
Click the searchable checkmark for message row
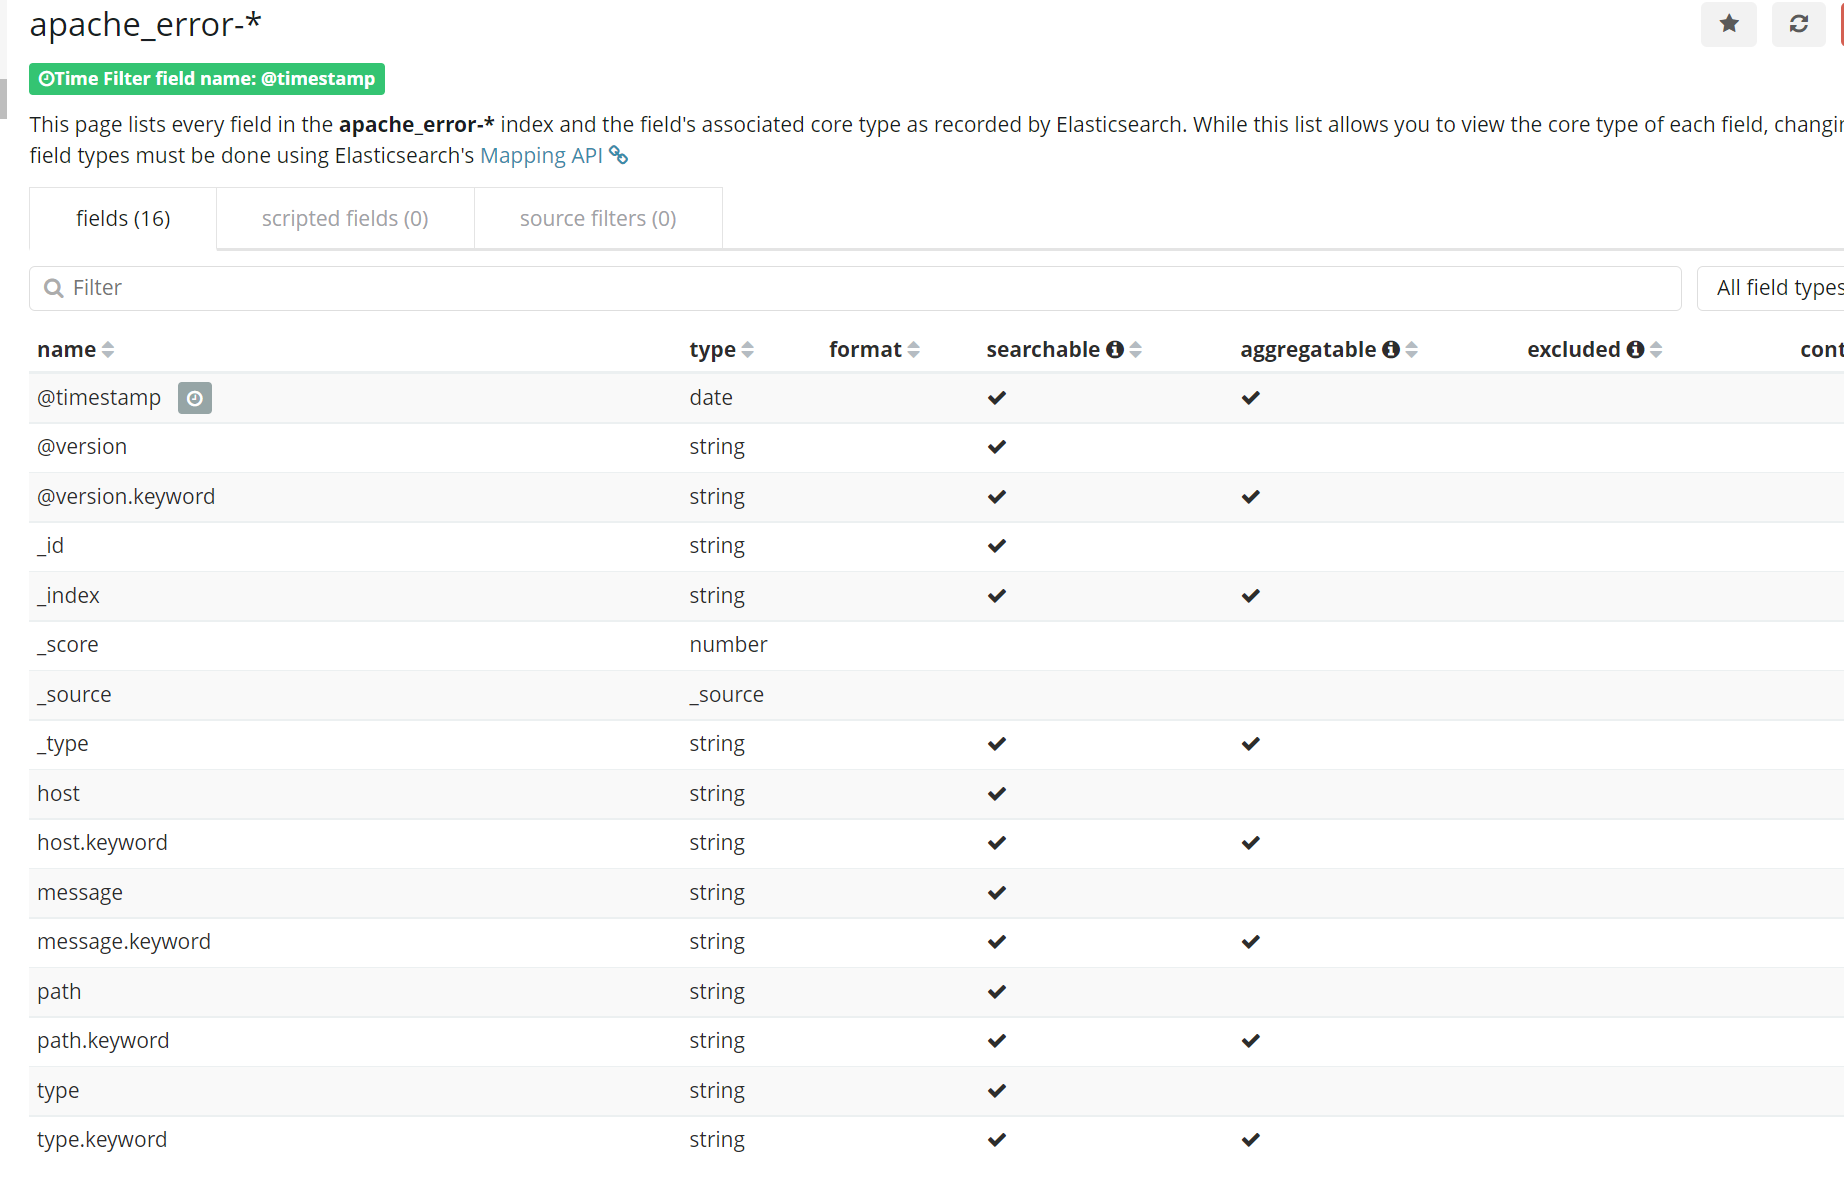point(997,893)
